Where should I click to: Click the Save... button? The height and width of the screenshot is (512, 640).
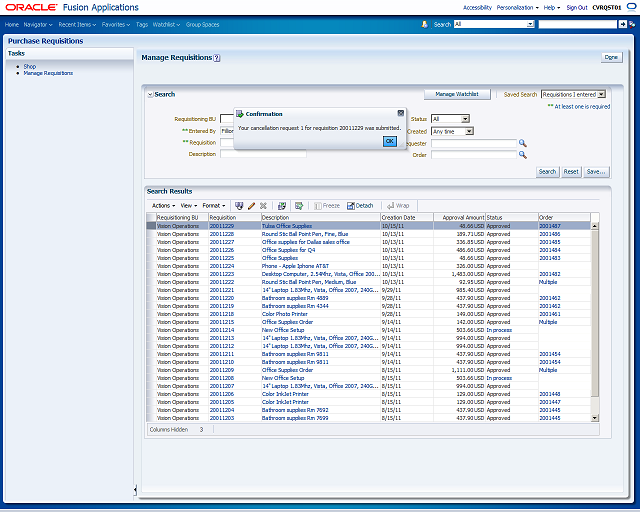tap(596, 172)
